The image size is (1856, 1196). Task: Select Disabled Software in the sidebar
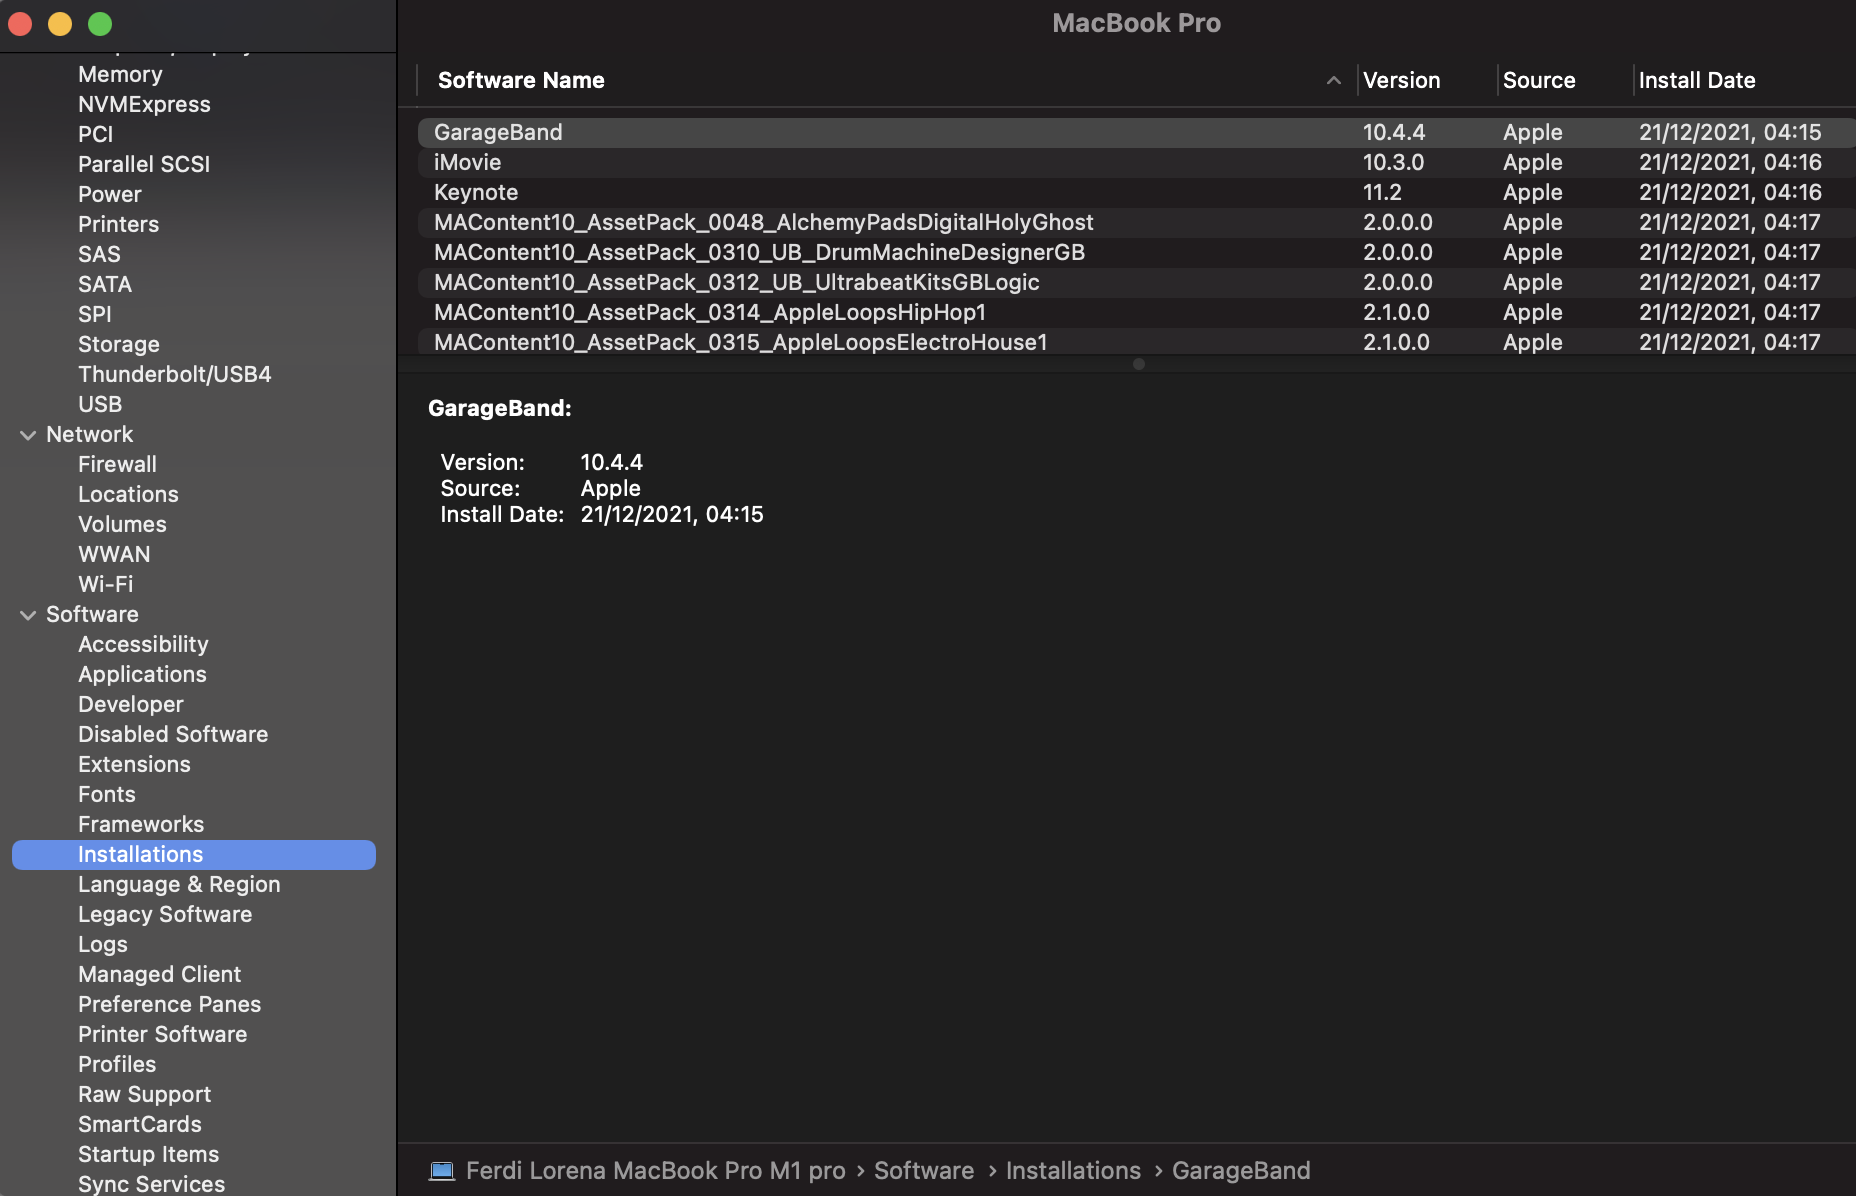173,735
